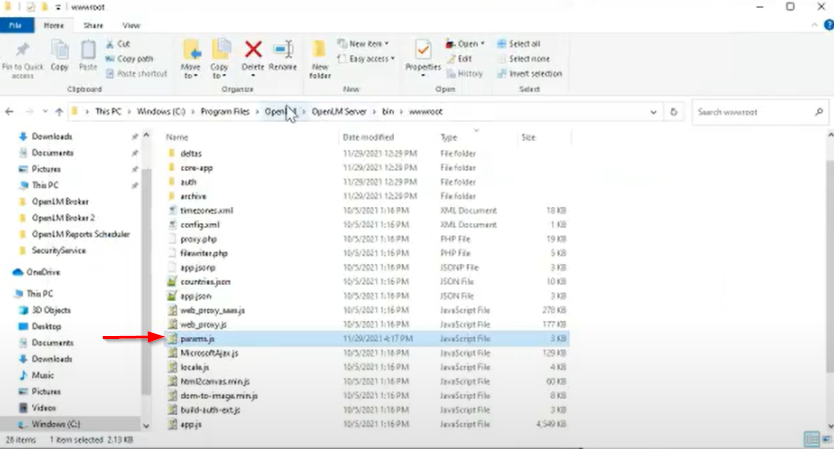Open the View ribbon tab
This screenshot has width=834, height=449.
pyautogui.click(x=131, y=24)
